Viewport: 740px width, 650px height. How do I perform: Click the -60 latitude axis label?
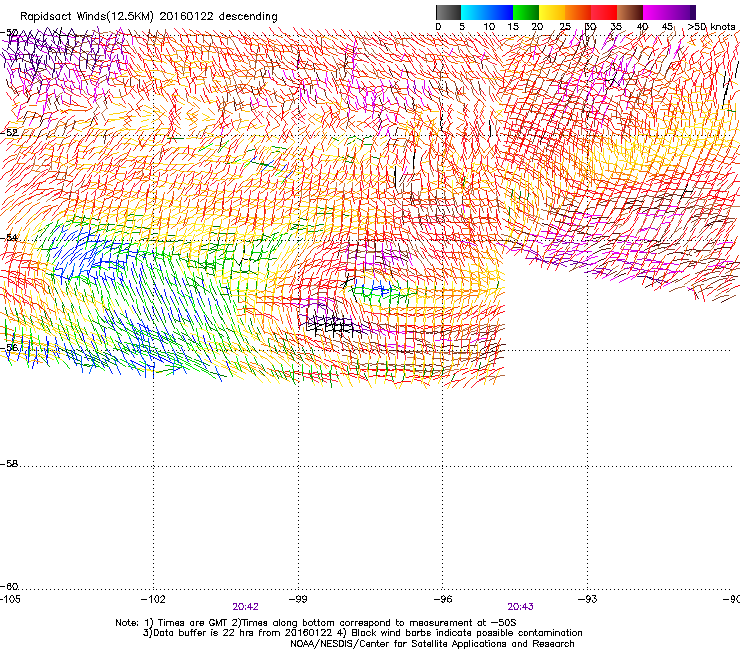[9, 586]
